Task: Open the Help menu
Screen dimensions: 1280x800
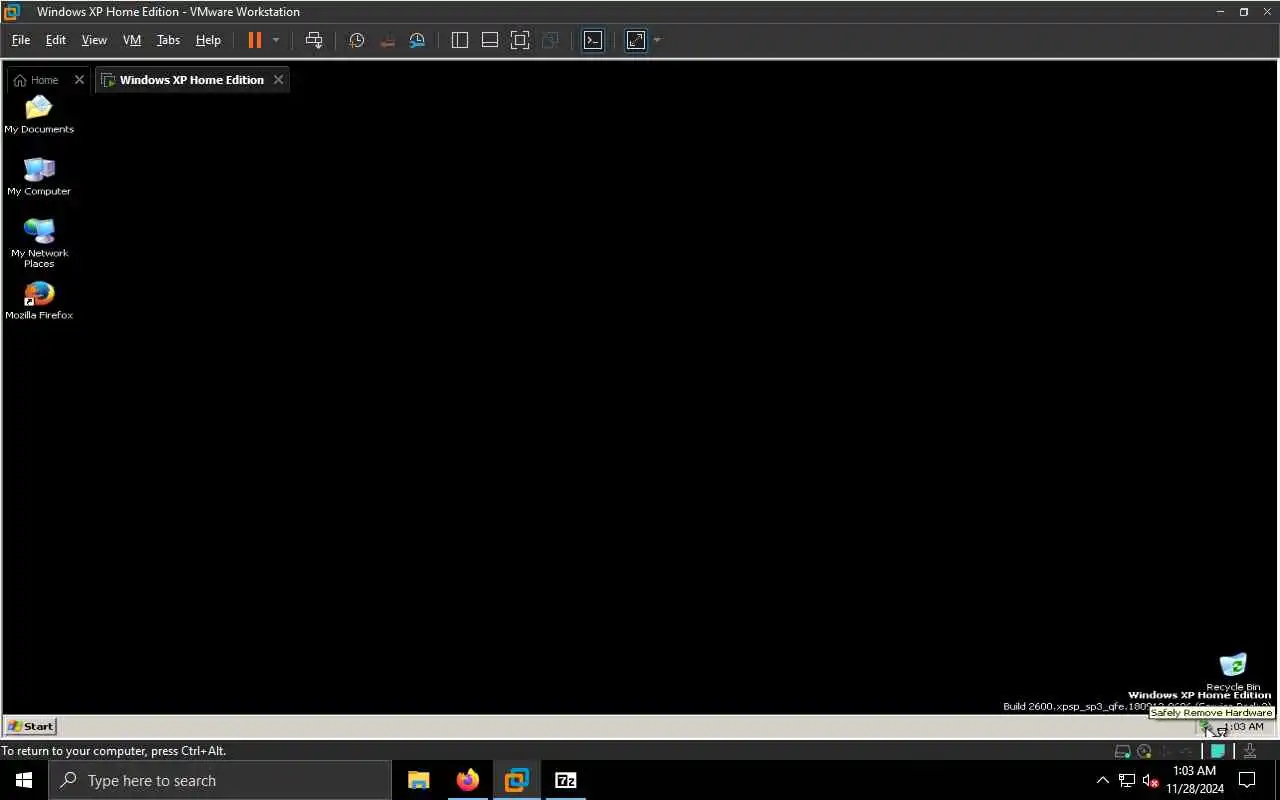Action: click(x=208, y=40)
